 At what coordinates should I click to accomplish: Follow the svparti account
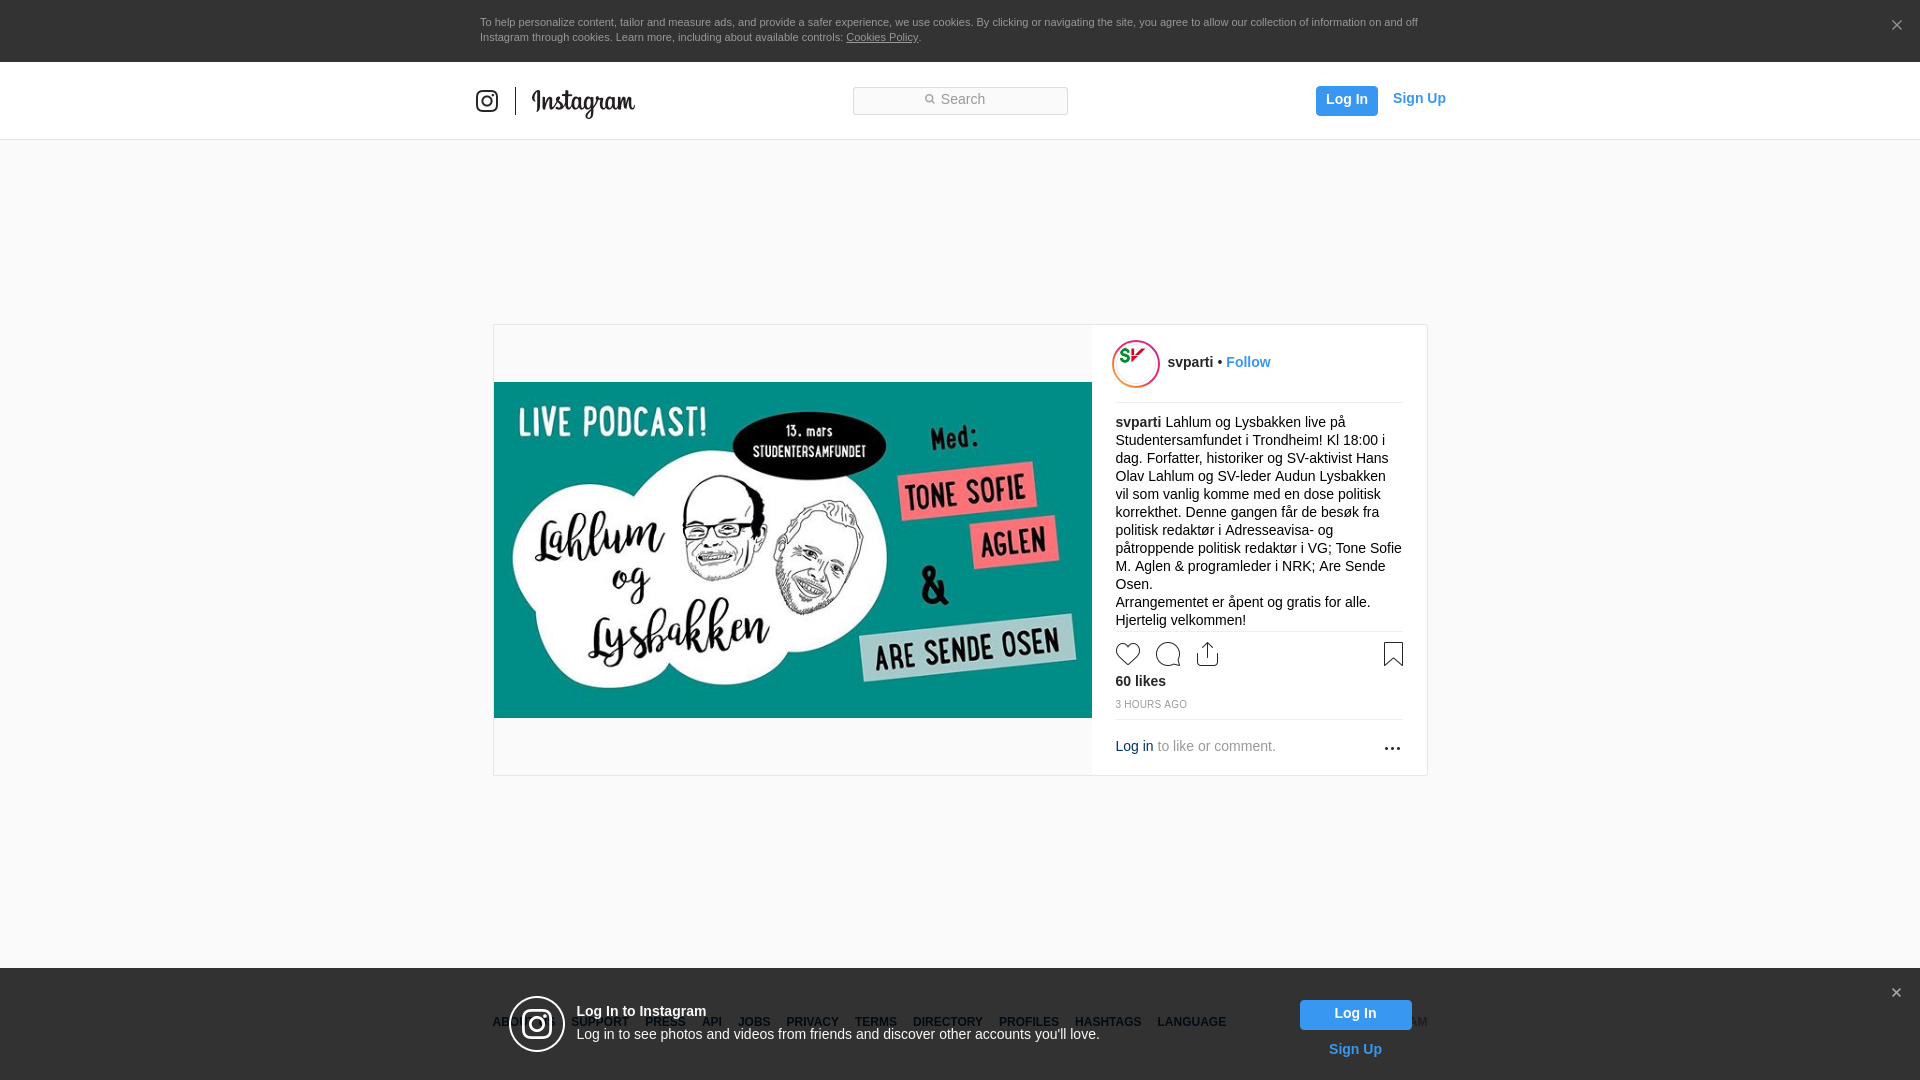click(1248, 362)
